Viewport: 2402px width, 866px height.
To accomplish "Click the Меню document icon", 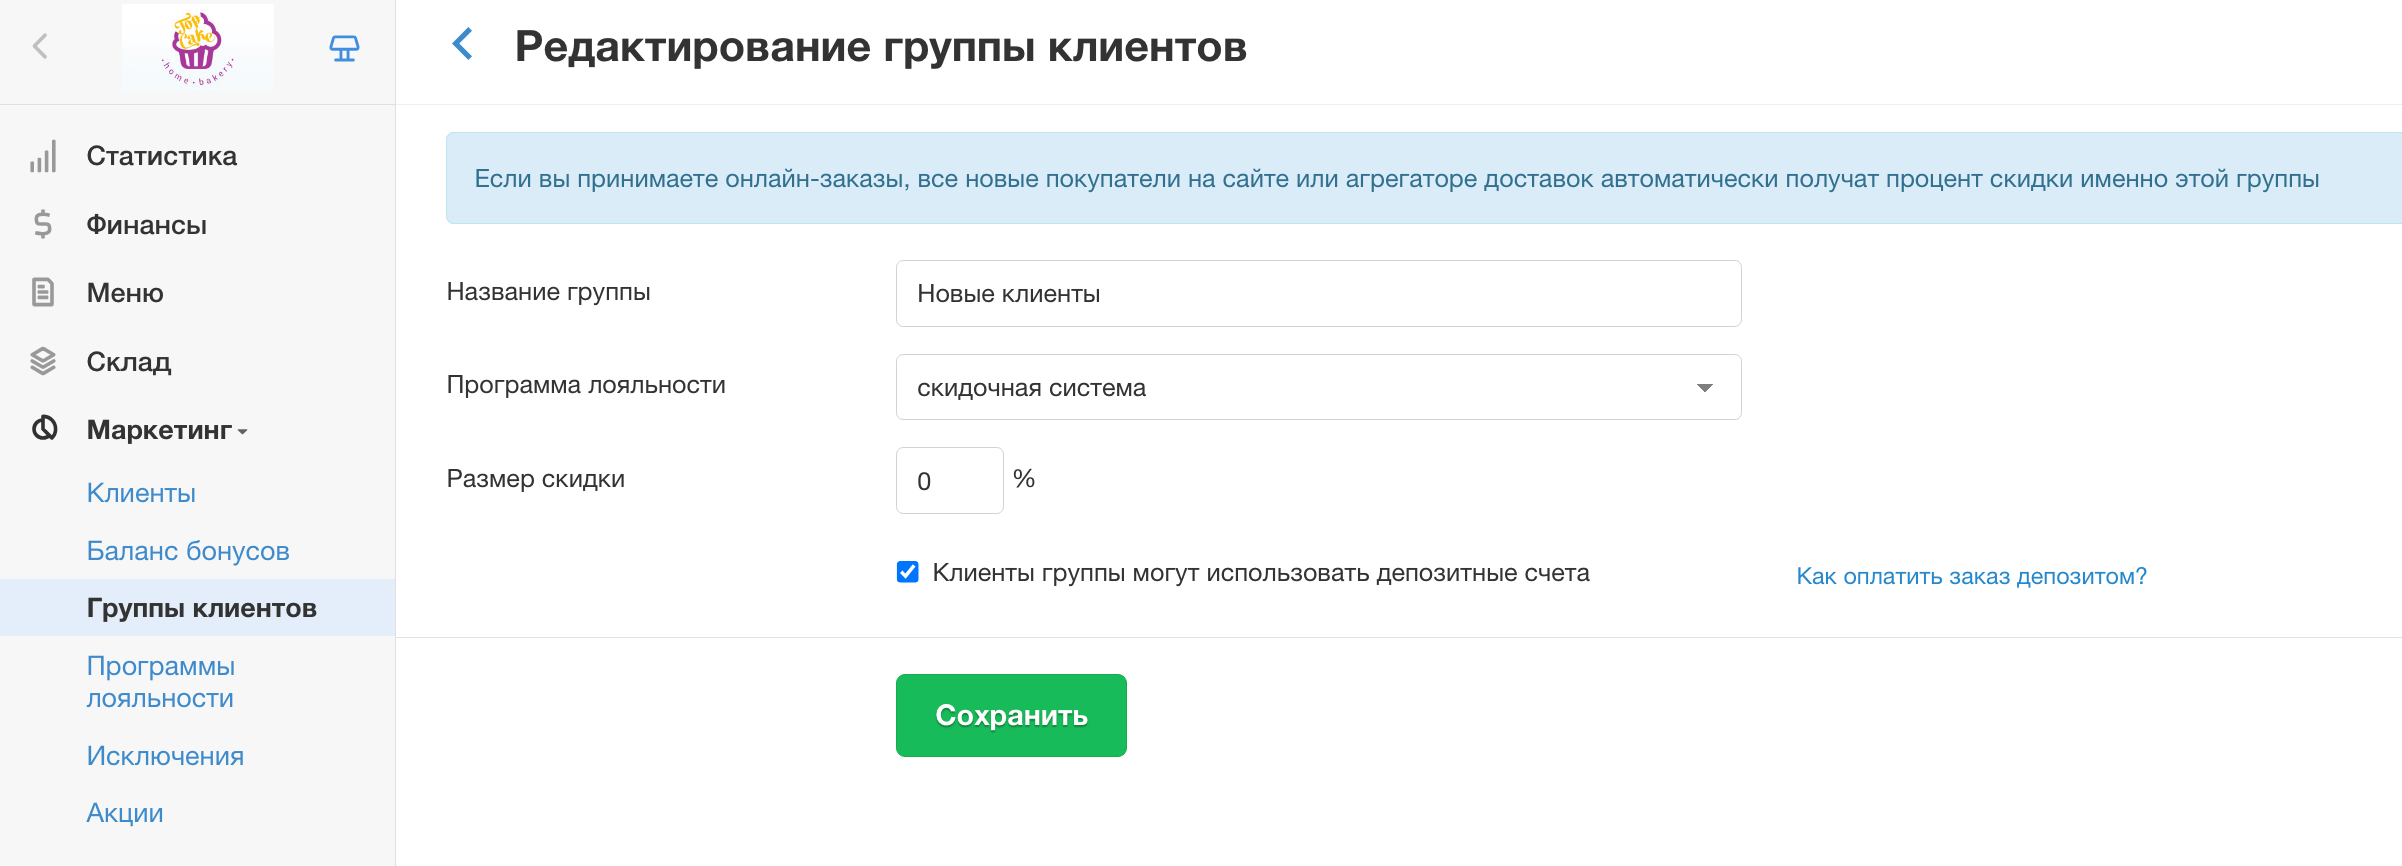I will [x=43, y=292].
